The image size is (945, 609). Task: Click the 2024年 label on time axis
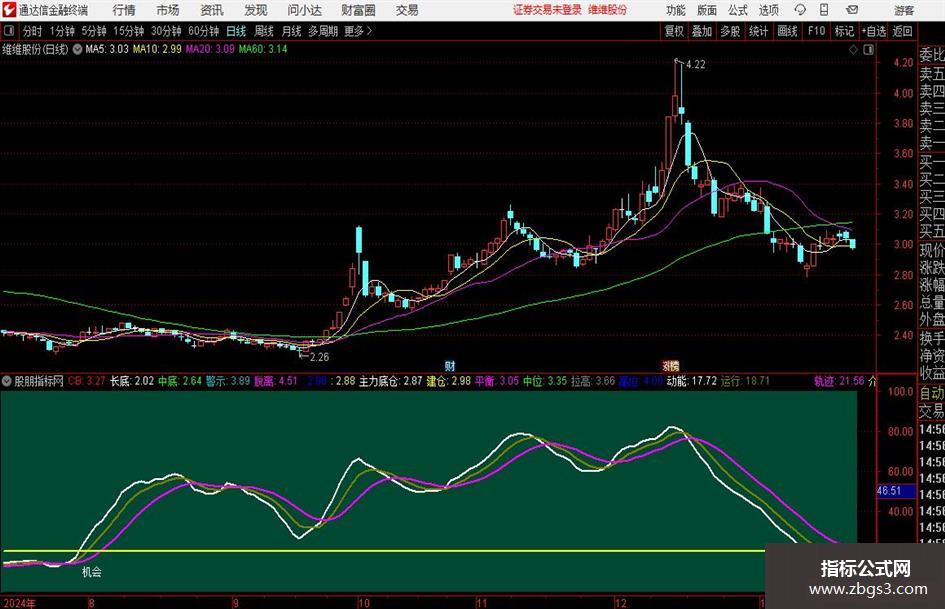click(19, 603)
